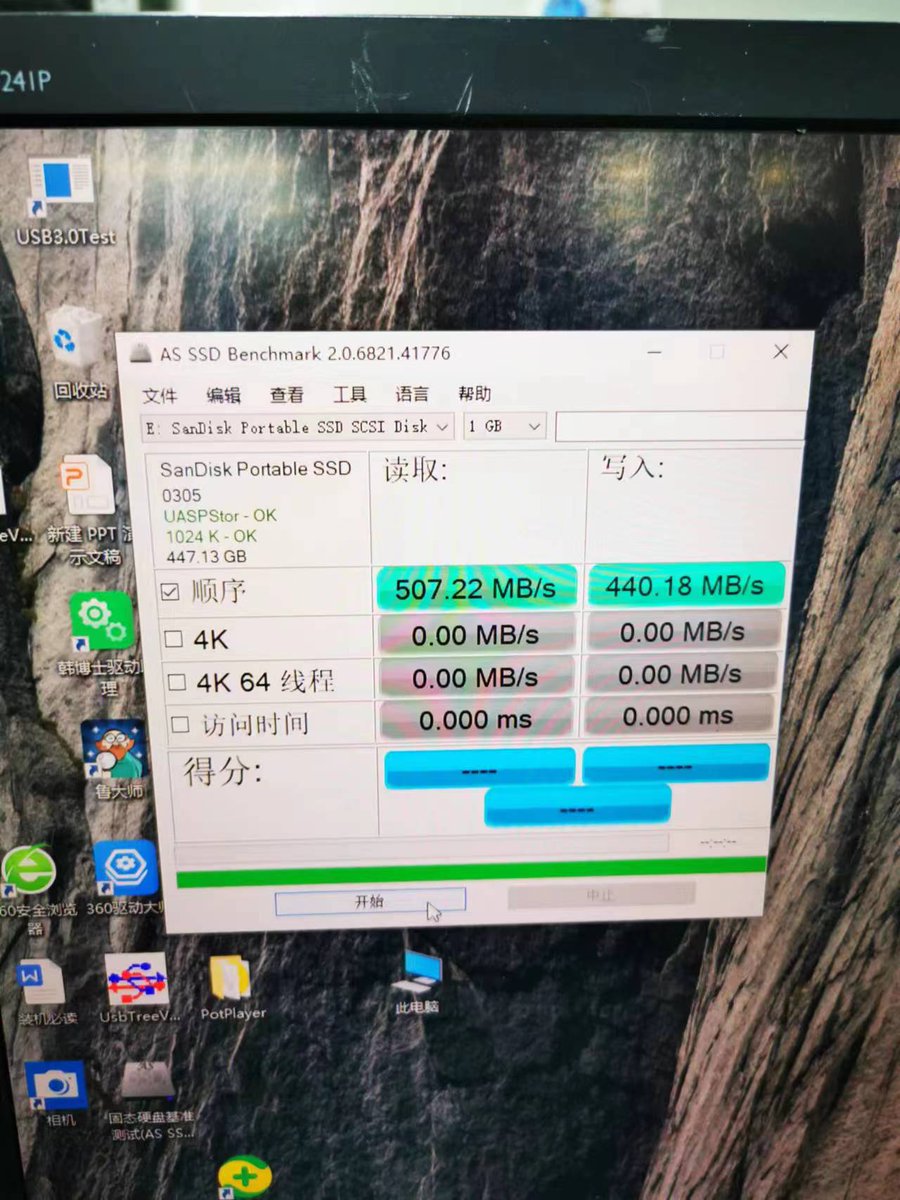Open the 工具 menu
This screenshot has height=1200, width=900.
click(x=350, y=394)
